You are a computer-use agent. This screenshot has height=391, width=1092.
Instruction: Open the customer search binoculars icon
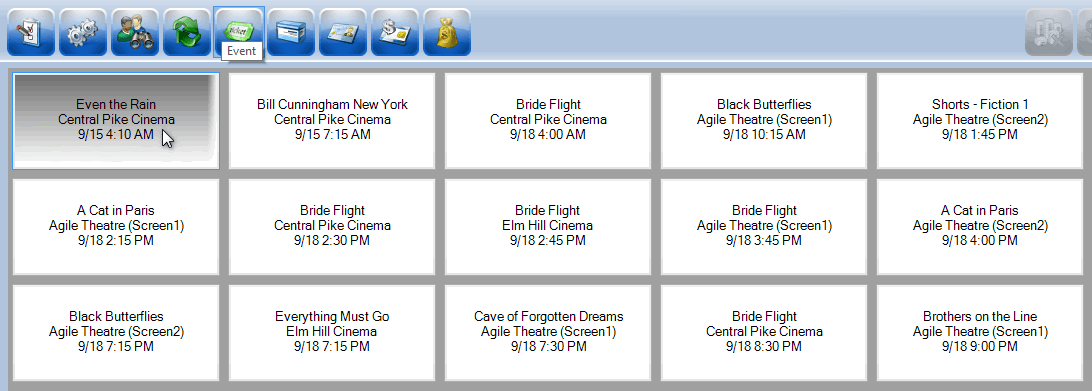click(135, 32)
